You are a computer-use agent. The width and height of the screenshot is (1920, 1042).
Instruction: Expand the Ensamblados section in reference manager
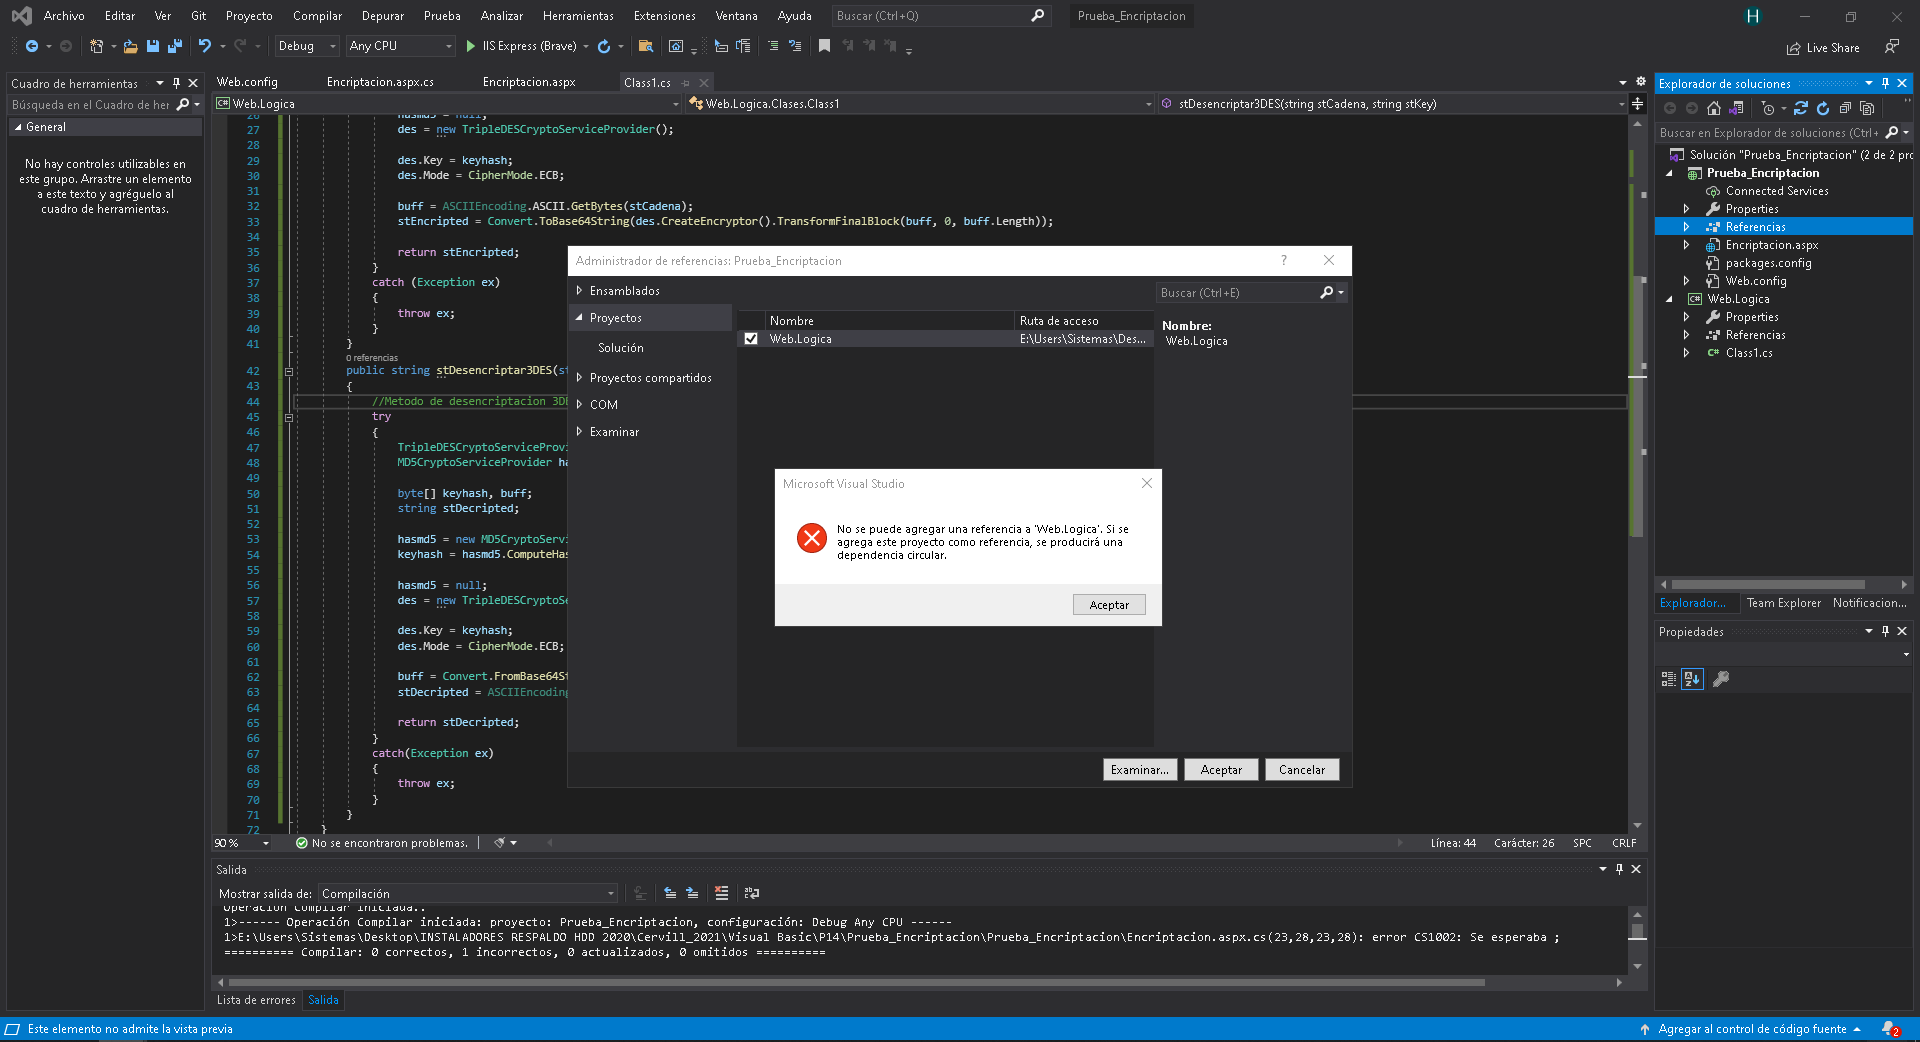(x=579, y=291)
